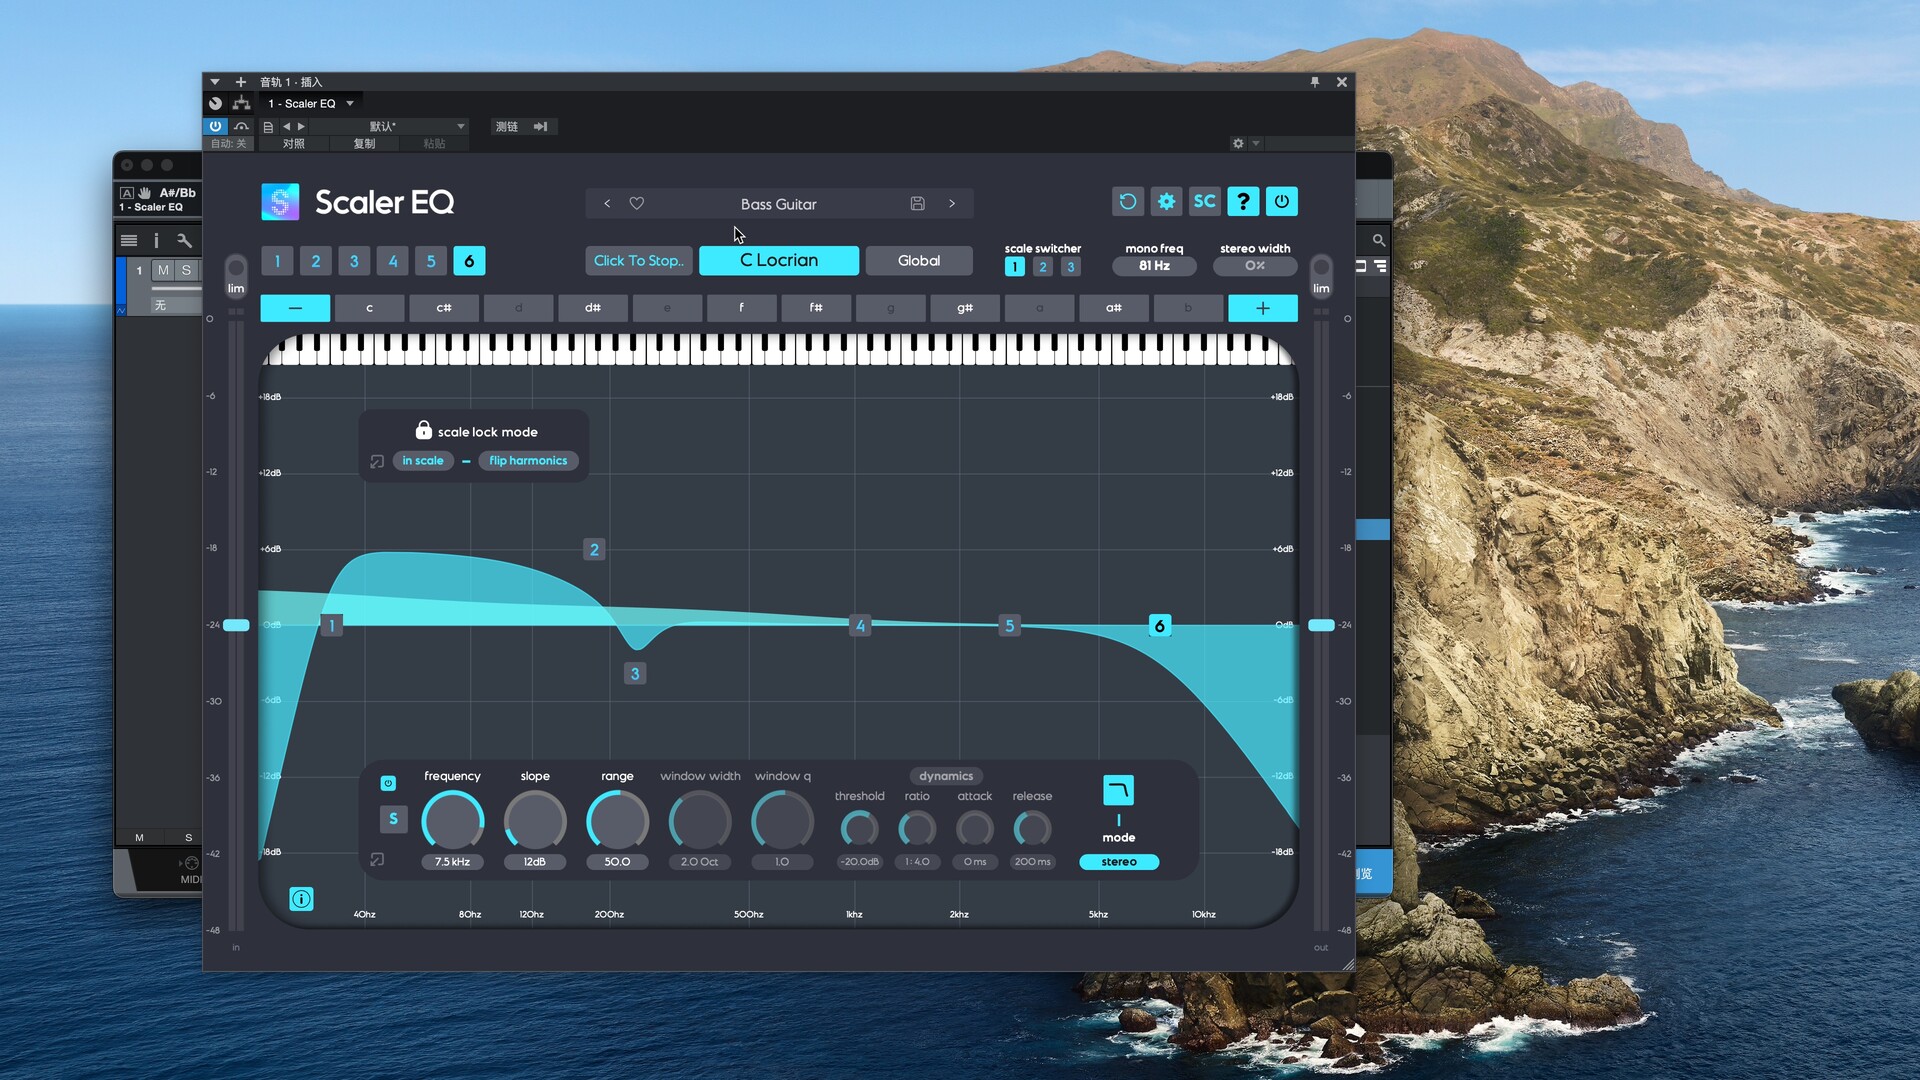Select the high-cut filter shape icon
Viewport: 1920px width, 1080px height.
1118,790
